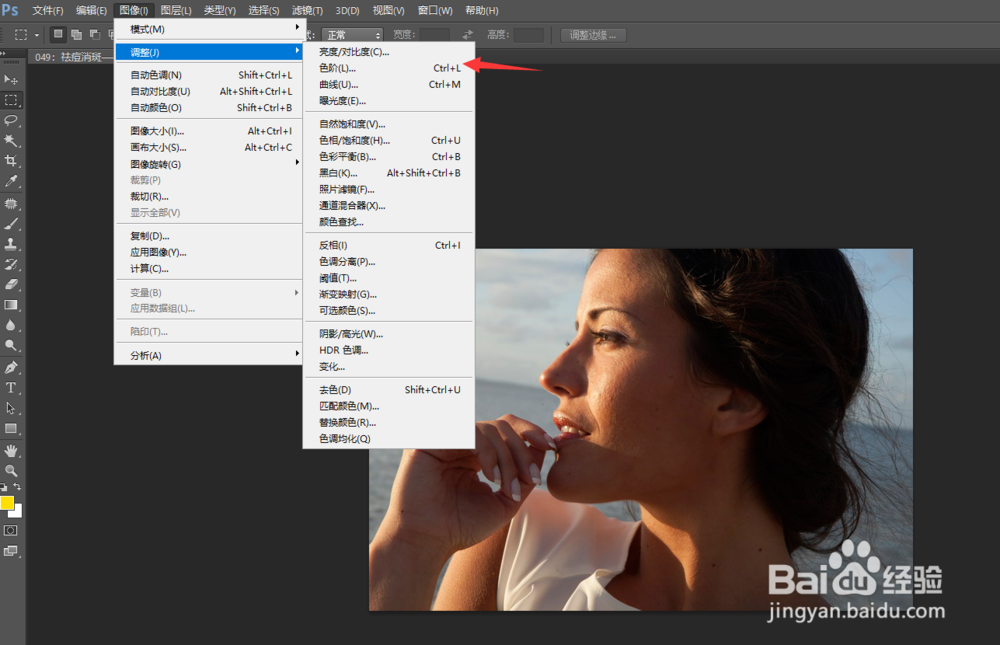Reset default foreground and background colors

(x=4, y=487)
